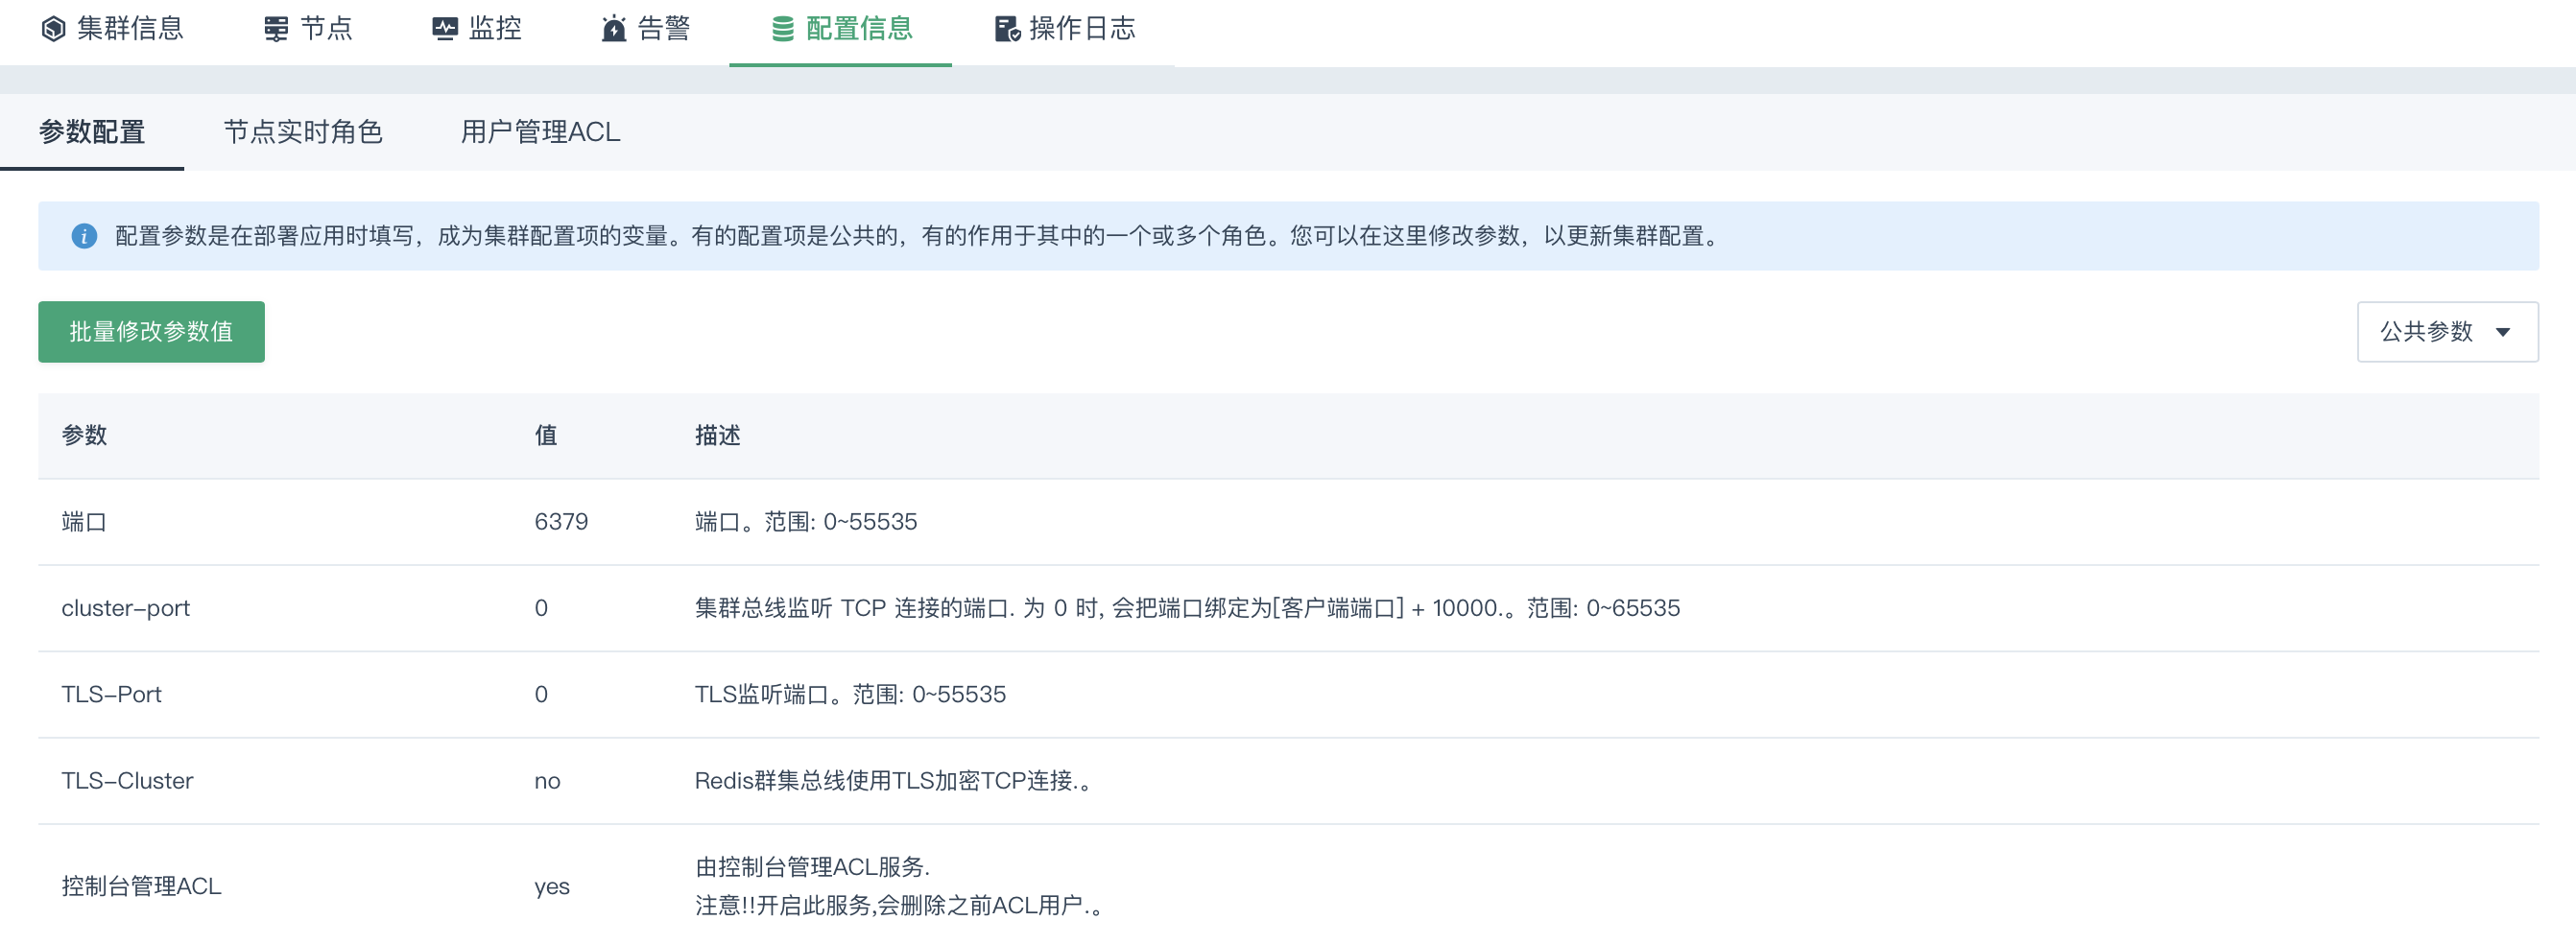Click the 描述 column header
The image size is (2576, 944).
(717, 436)
